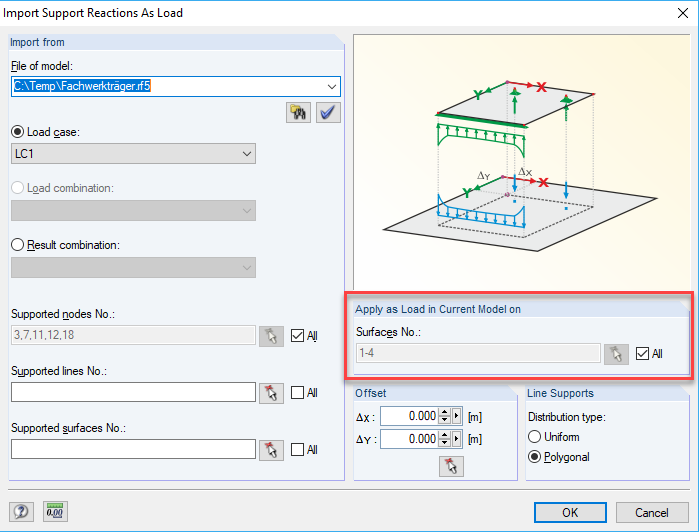The image size is (700, 532).
Task: Click the Surfaces No. field showing 1-4
Action: [x=478, y=353]
